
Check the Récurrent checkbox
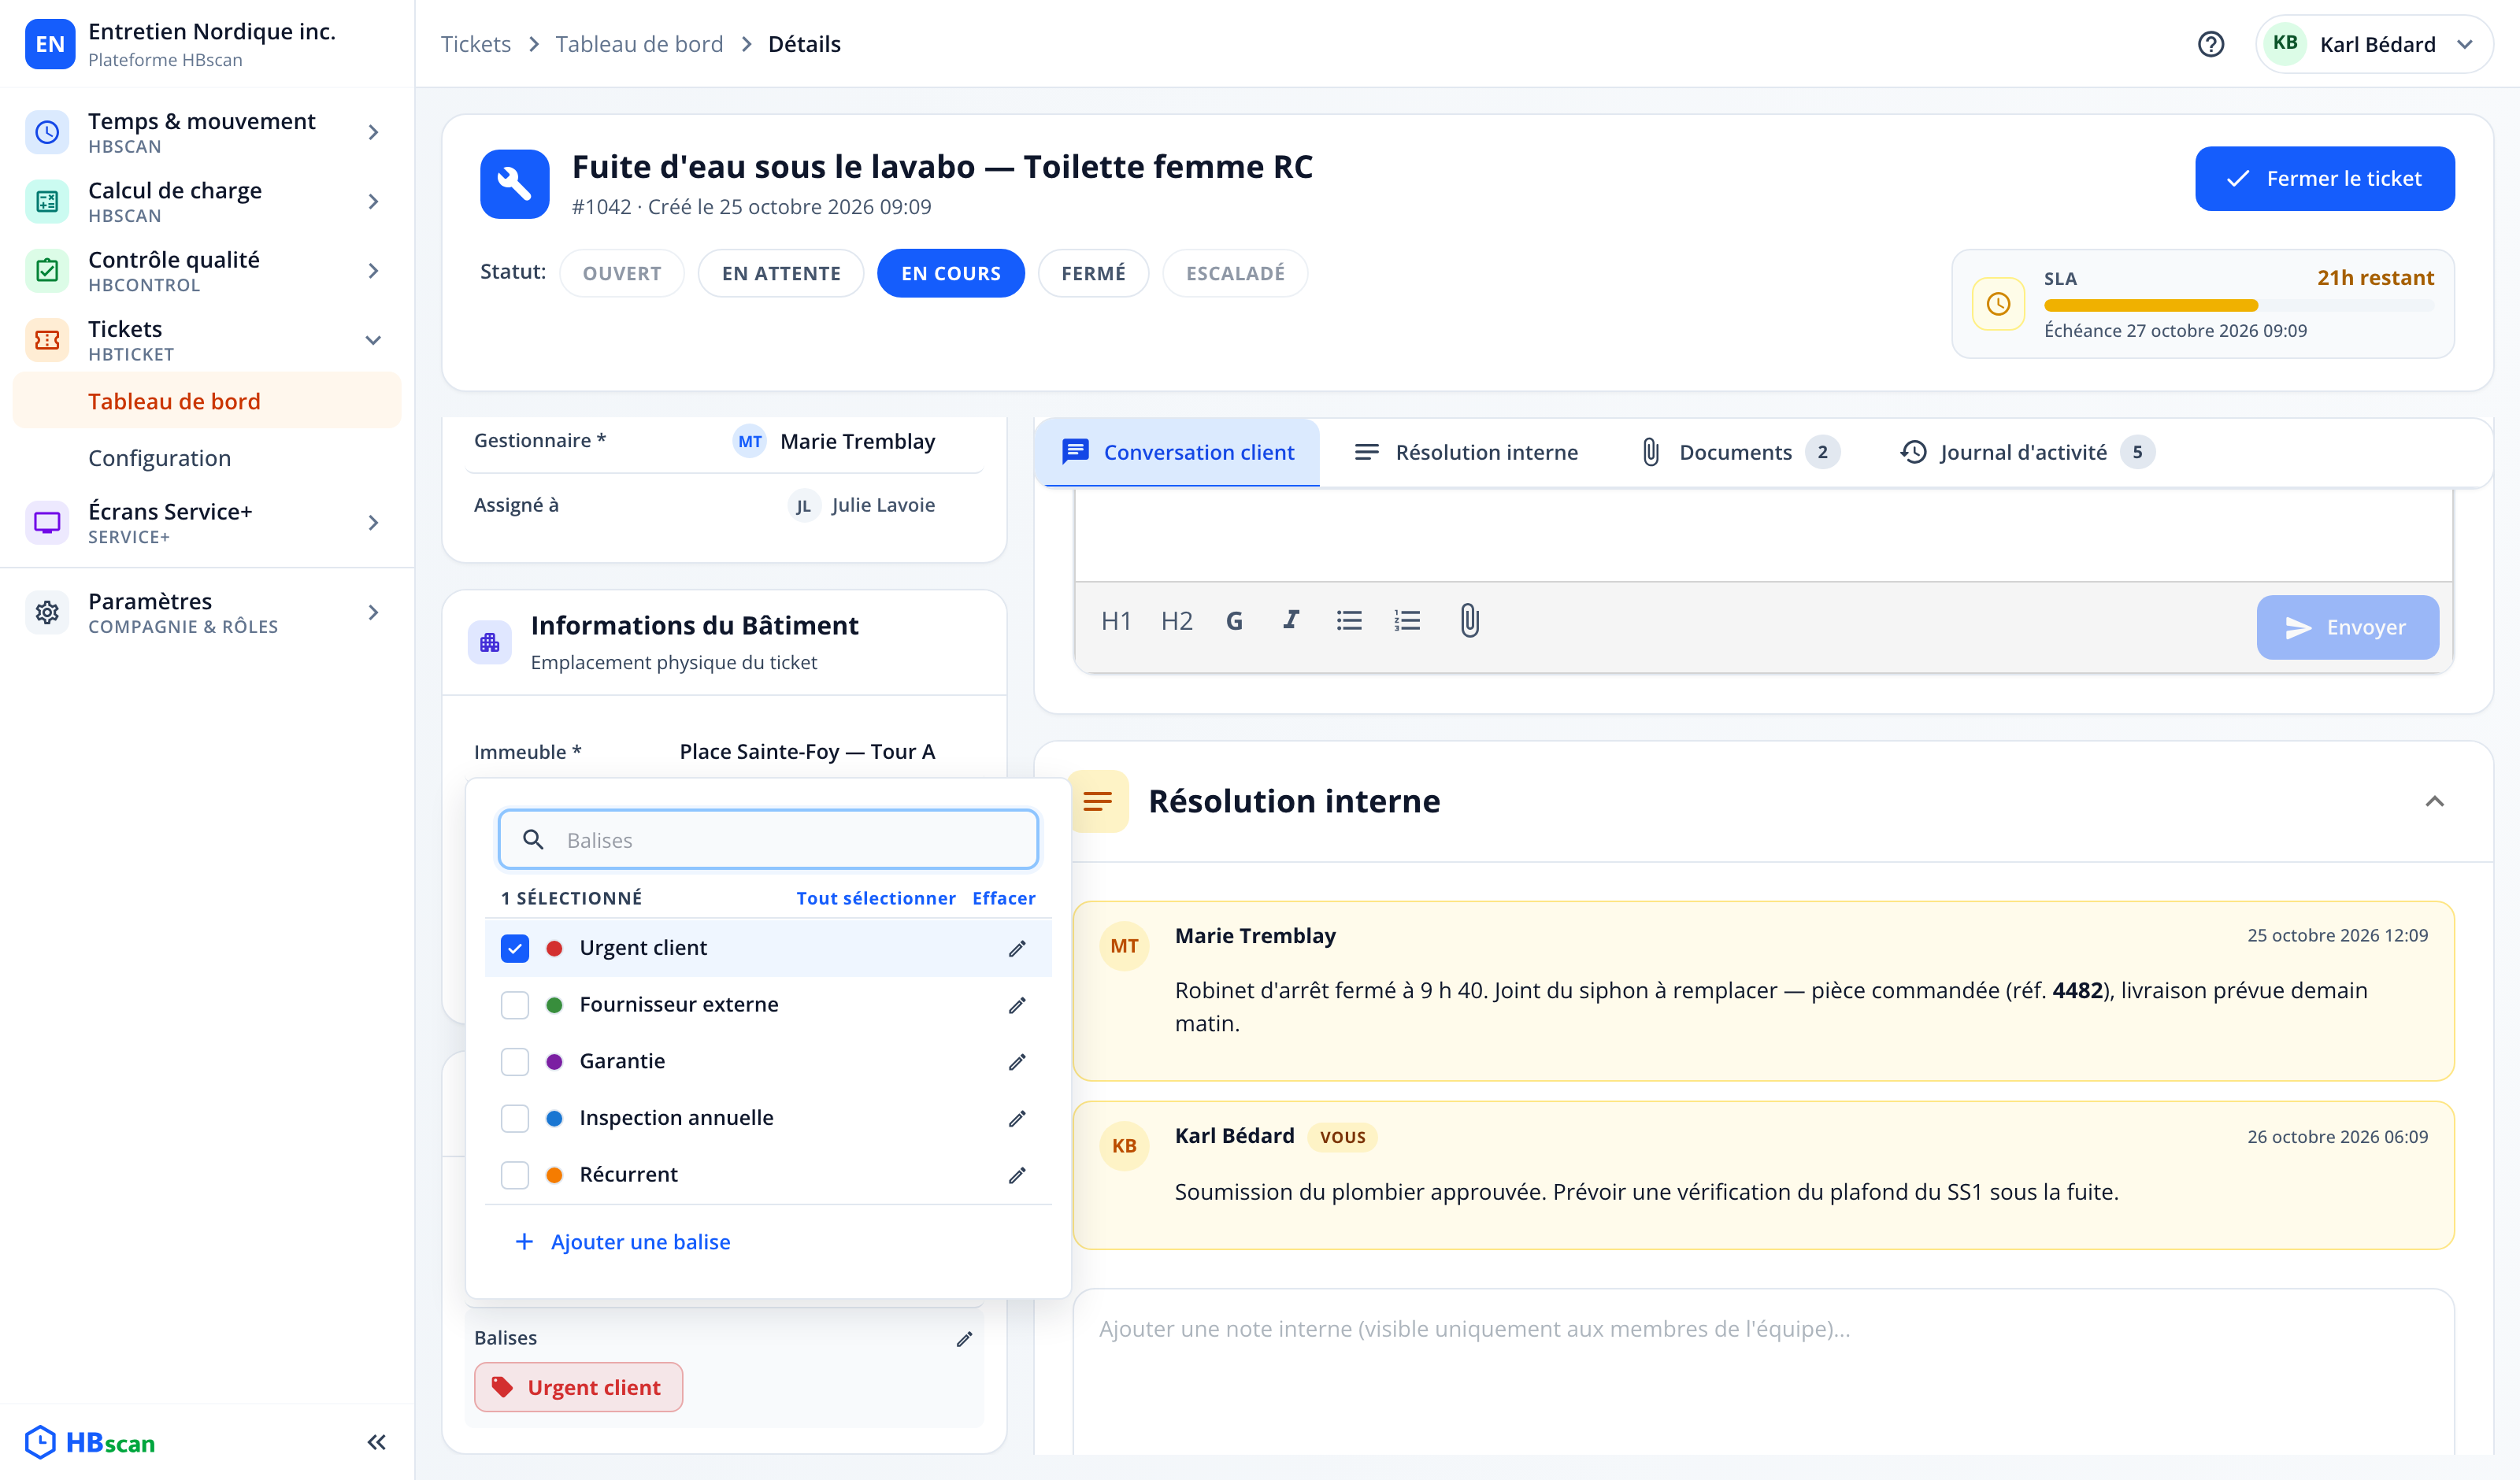pos(514,1175)
